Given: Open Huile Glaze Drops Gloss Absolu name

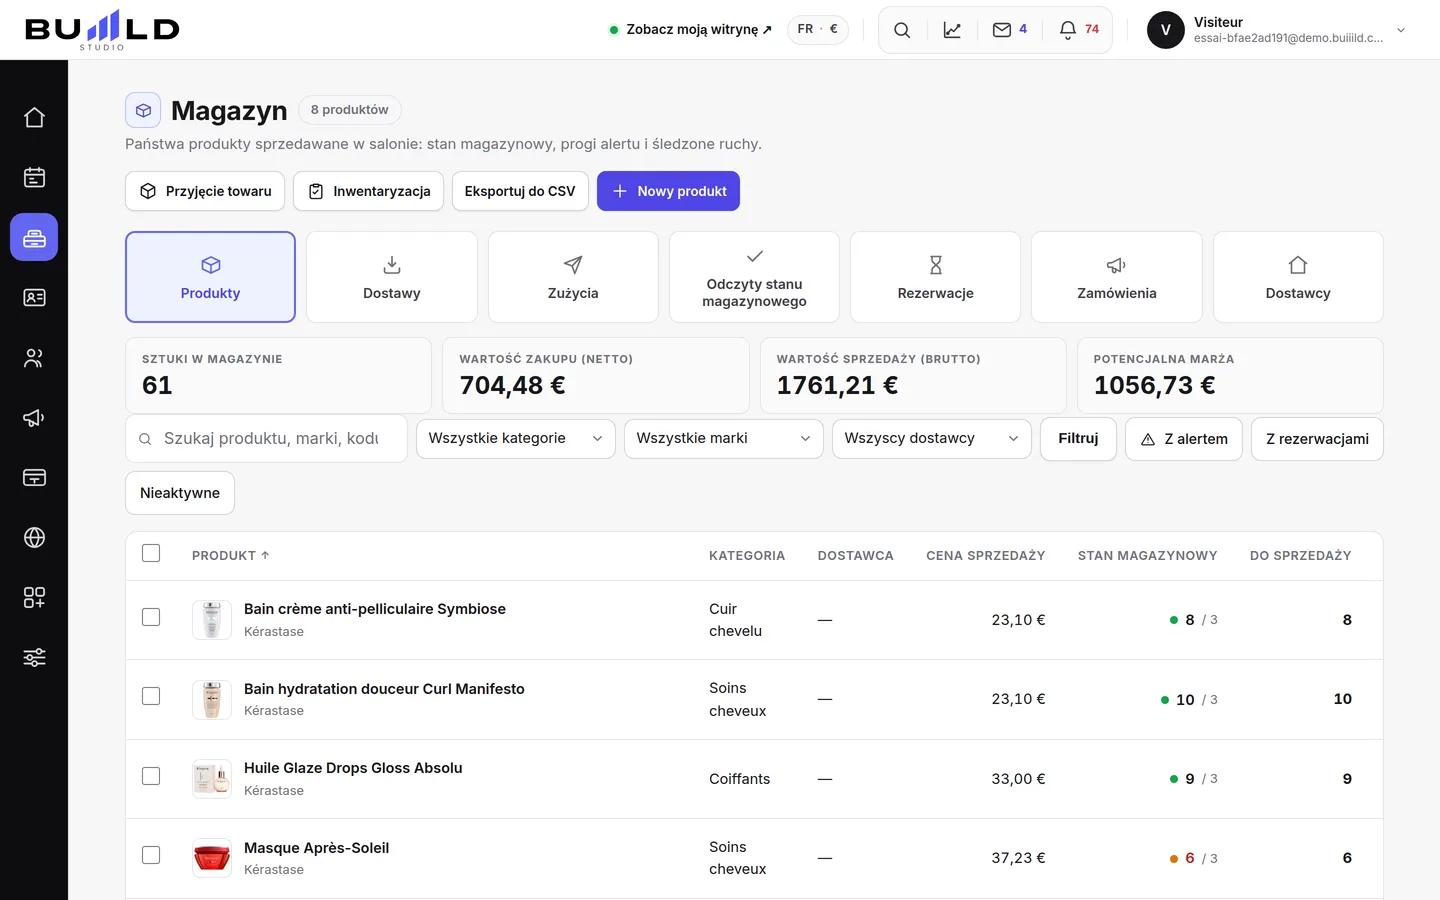Looking at the screenshot, I should tap(353, 768).
